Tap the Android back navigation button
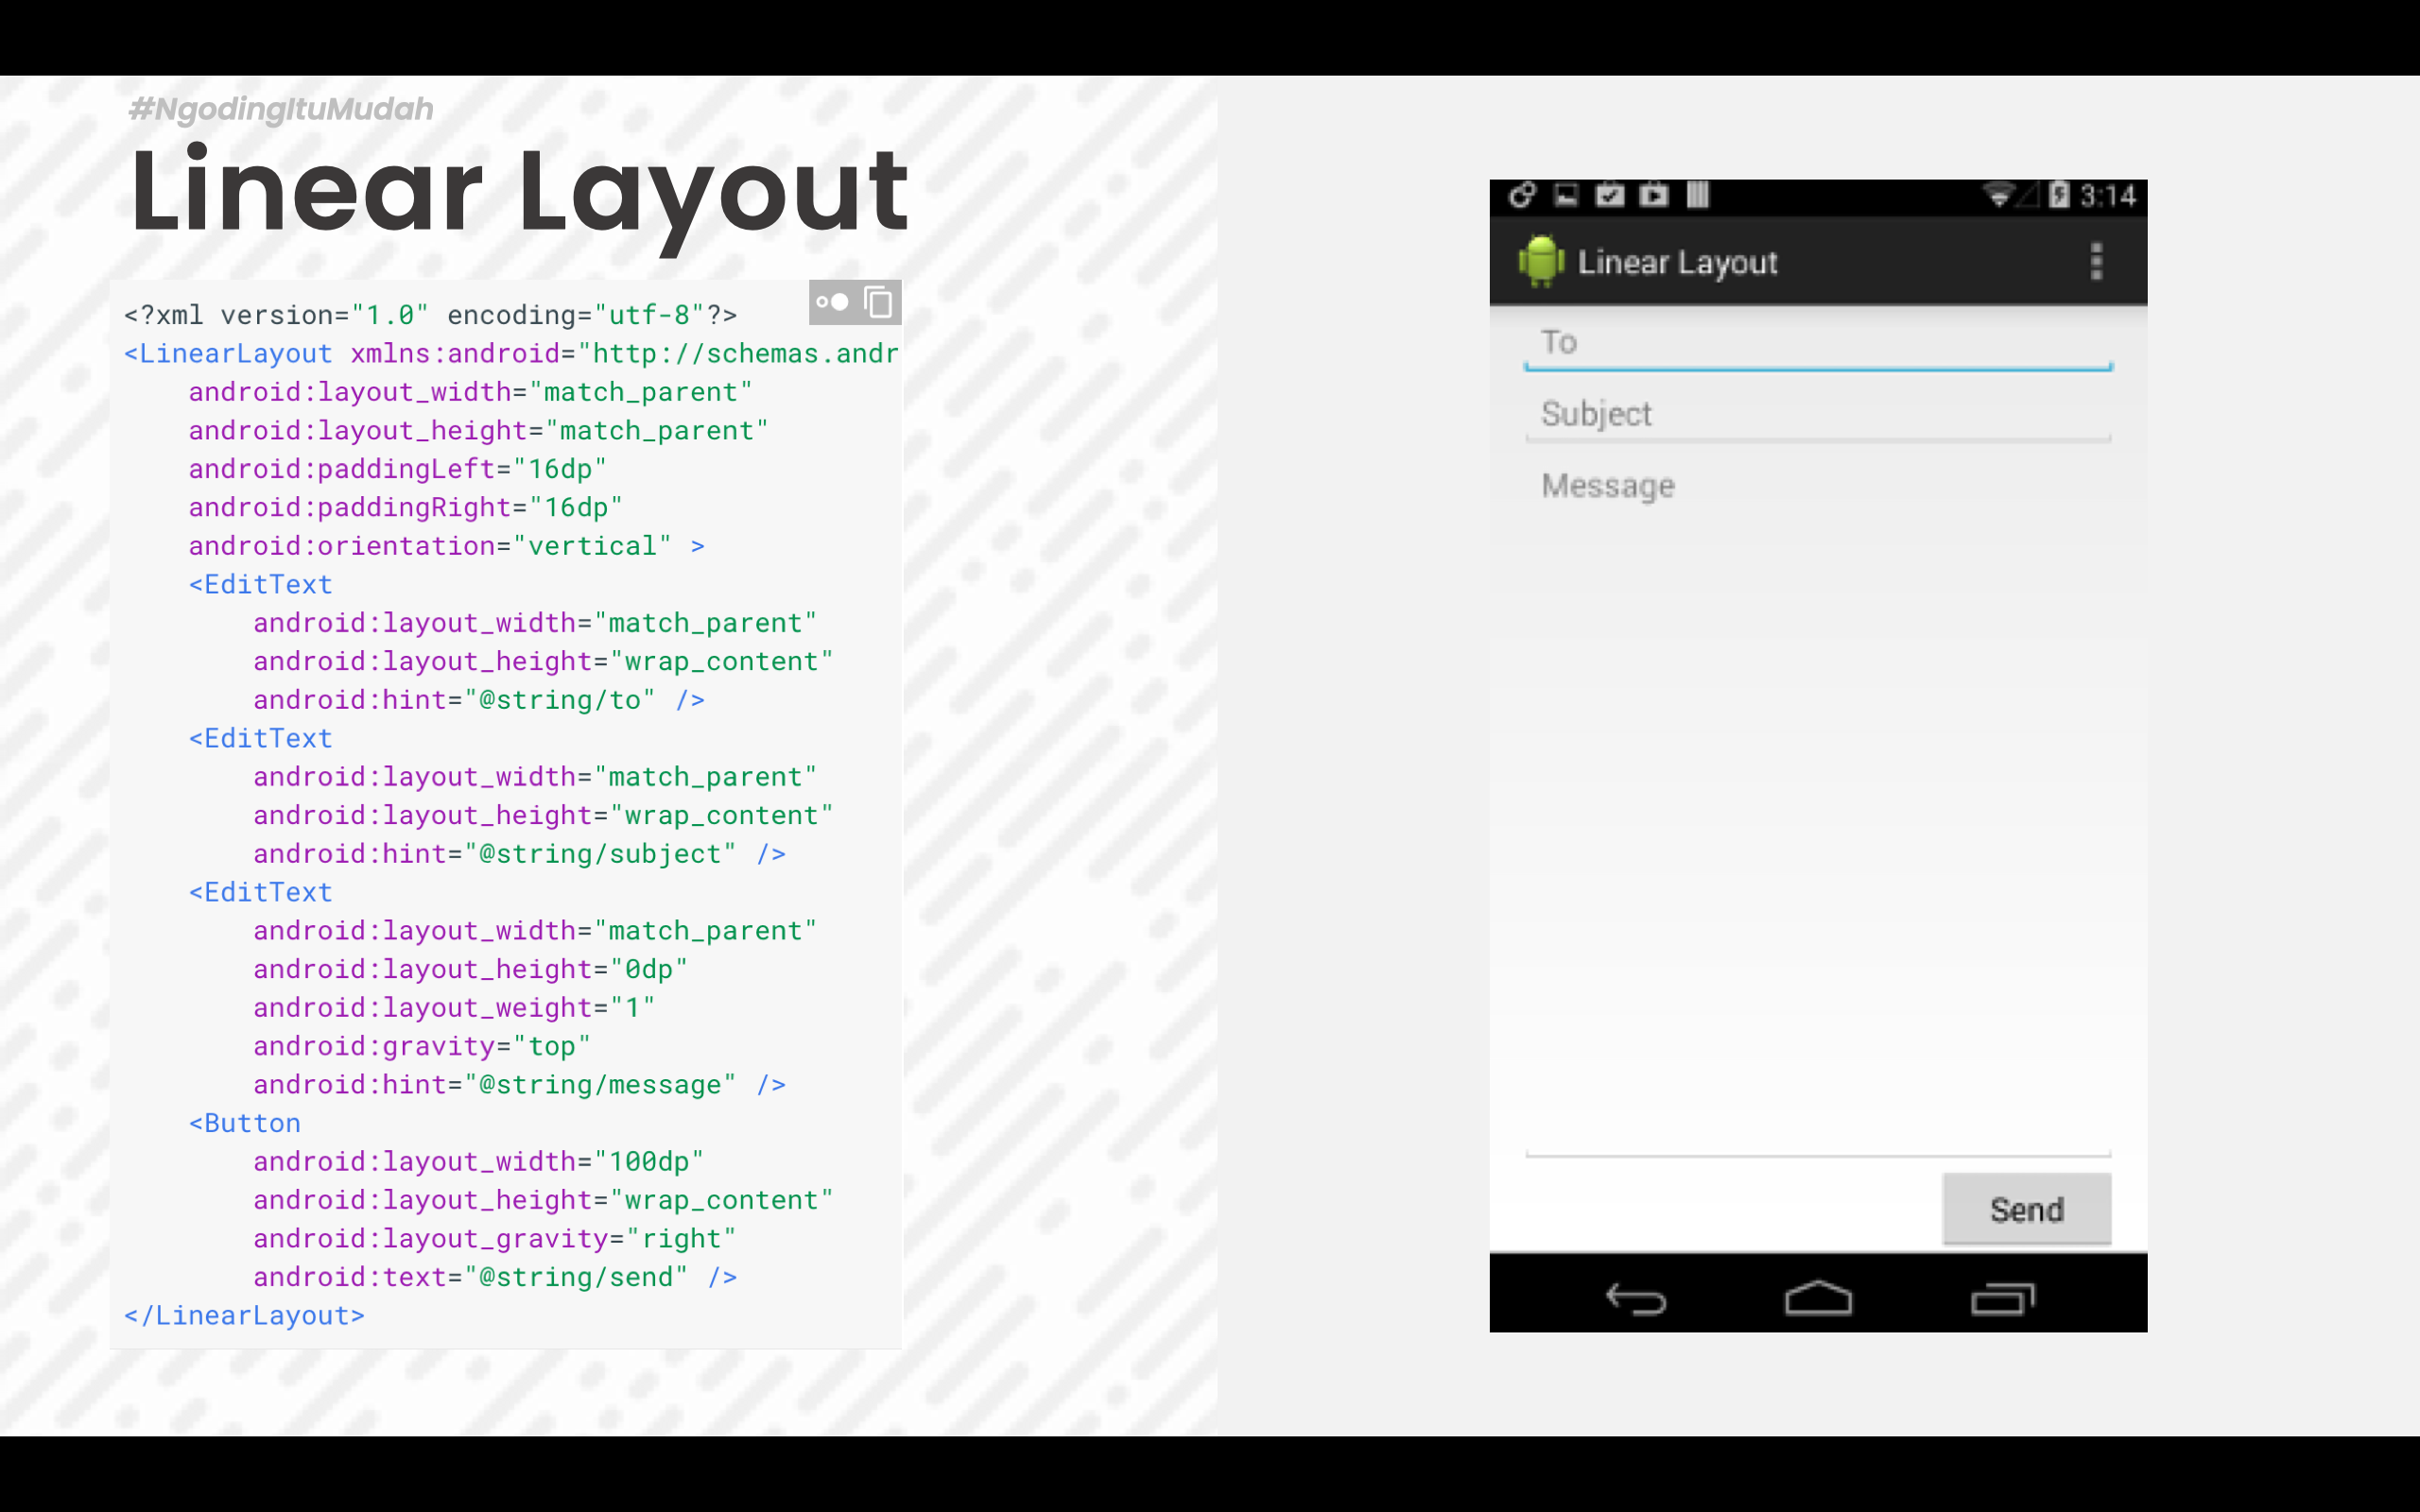This screenshot has width=2420, height=1512. 1636,1298
